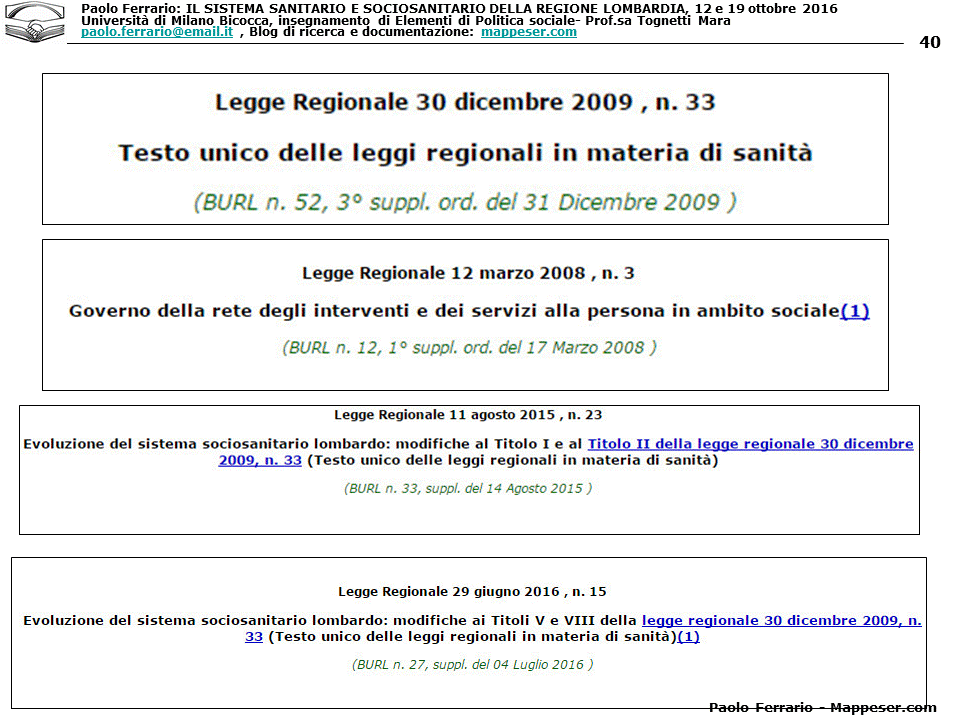Select heading 'Legge Regionale 29 giugno 2016, n. 15'
Viewport: 960px width, 720px height.
(x=472, y=592)
